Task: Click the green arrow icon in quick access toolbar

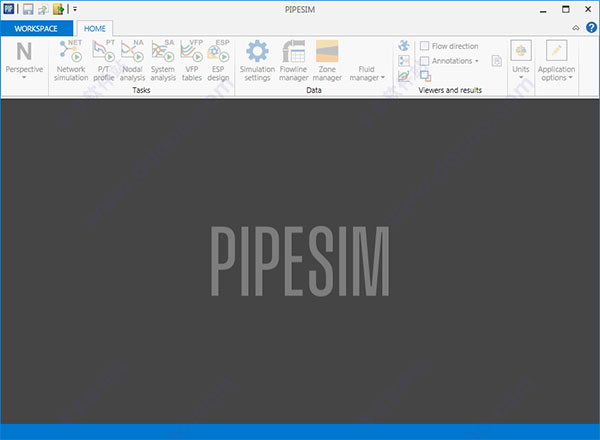Action: (x=43, y=9)
